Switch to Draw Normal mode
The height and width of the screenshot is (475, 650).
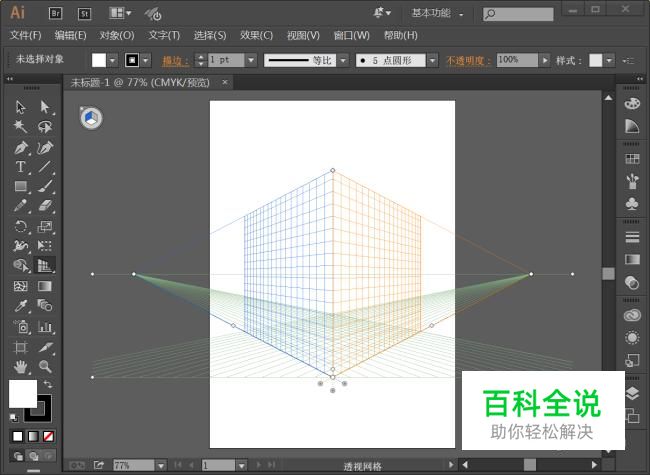point(18,456)
